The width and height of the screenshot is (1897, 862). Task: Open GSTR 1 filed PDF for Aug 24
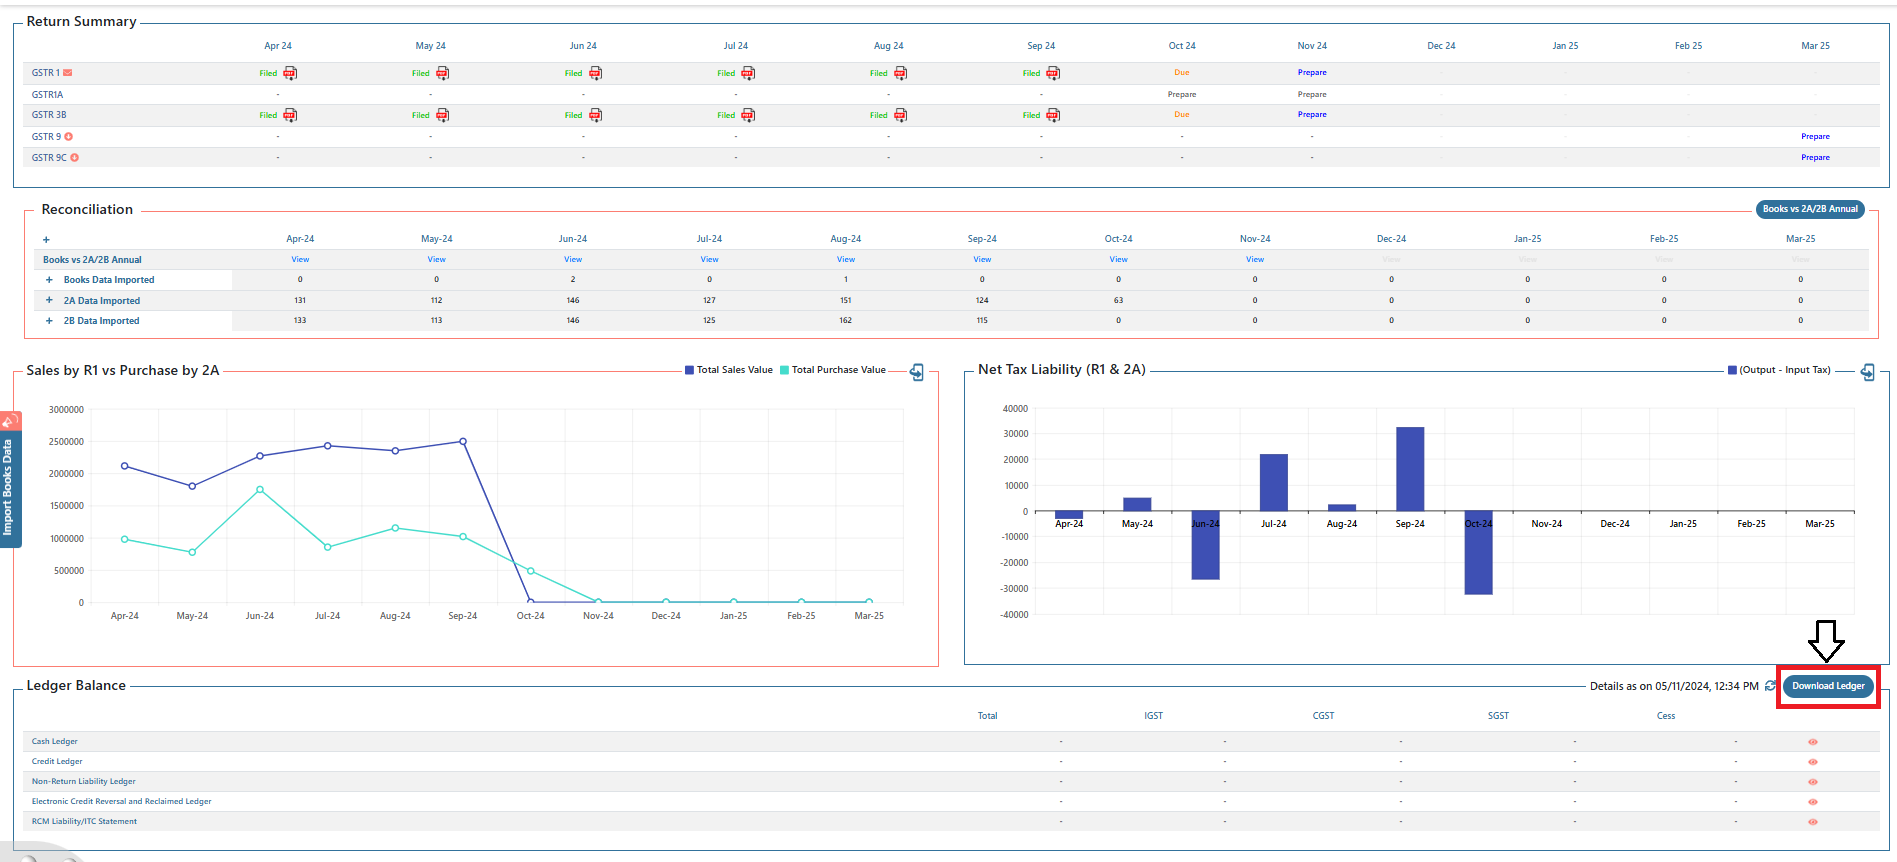coord(900,73)
